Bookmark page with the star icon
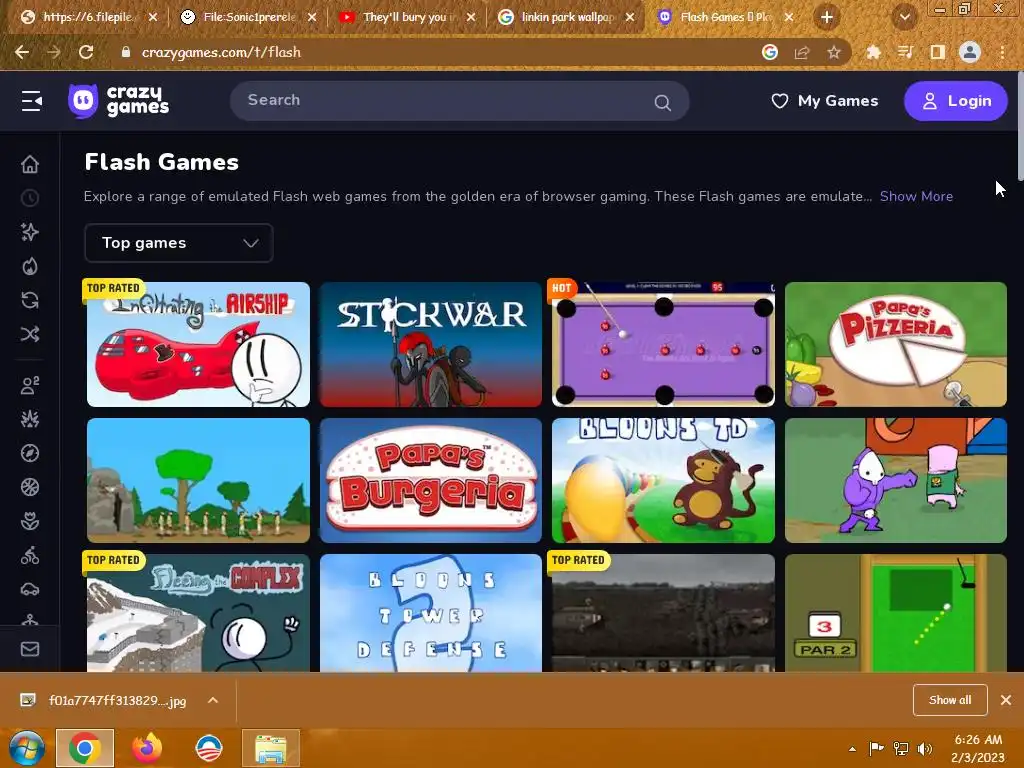The height and width of the screenshot is (768, 1024). point(834,52)
